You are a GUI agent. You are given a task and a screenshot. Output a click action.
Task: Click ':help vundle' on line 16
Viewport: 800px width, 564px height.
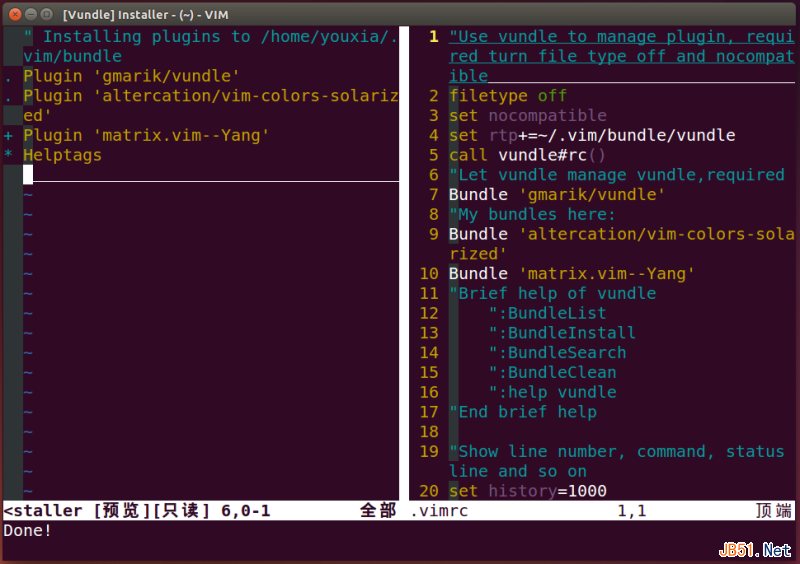click(x=553, y=392)
